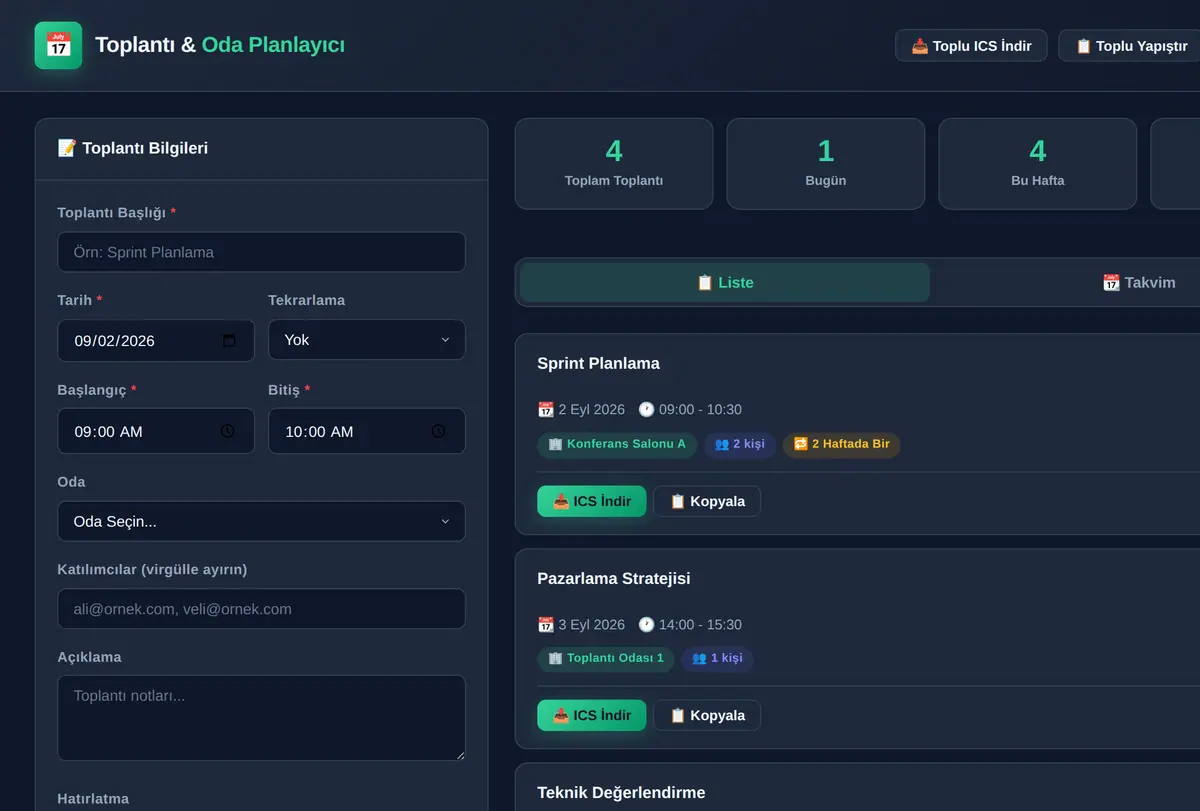Copy the Pazarlama Stratejisi meeting
The height and width of the screenshot is (811, 1200).
tap(707, 715)
